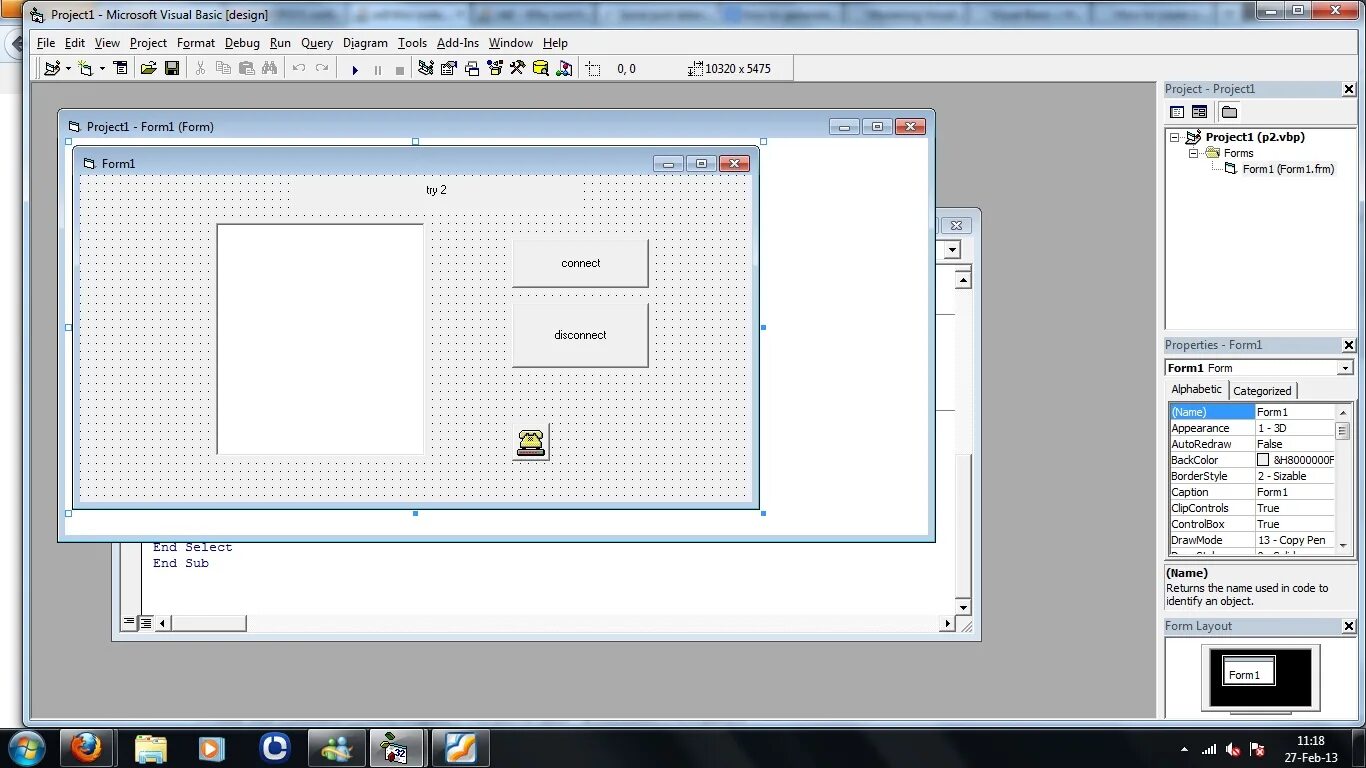Viewport: 1366px width, 768px height.
Task: Click the Undo arrow icon
Action: [298, 68]
